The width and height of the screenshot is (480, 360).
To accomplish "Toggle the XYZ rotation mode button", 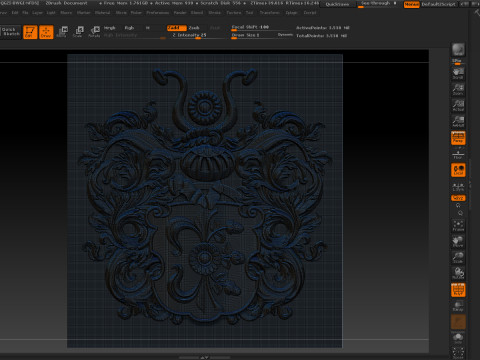I will pos(458,198).
